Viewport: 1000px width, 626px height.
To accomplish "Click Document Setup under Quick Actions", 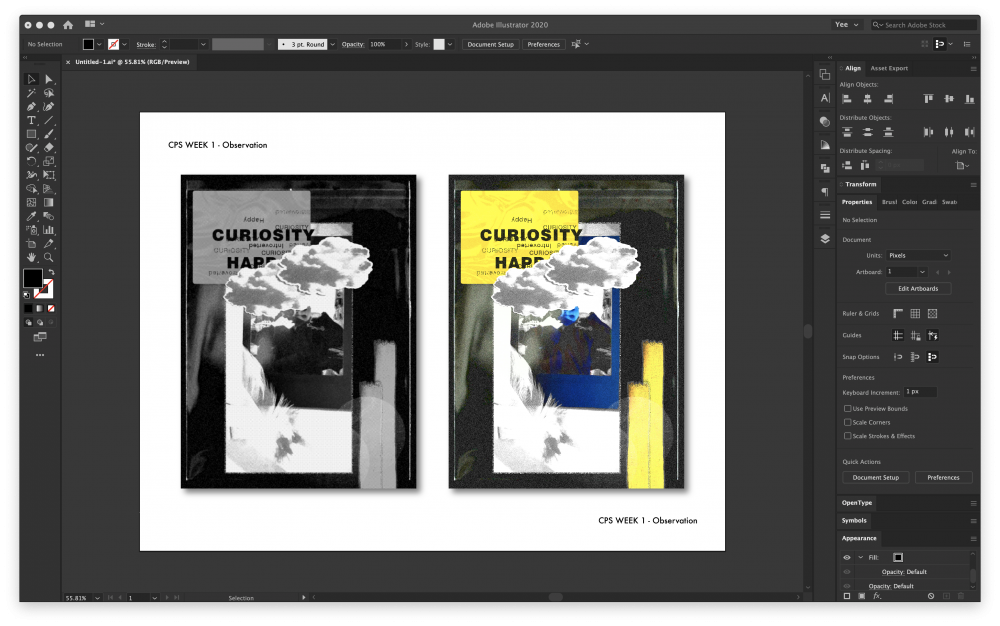I will 876,477.
